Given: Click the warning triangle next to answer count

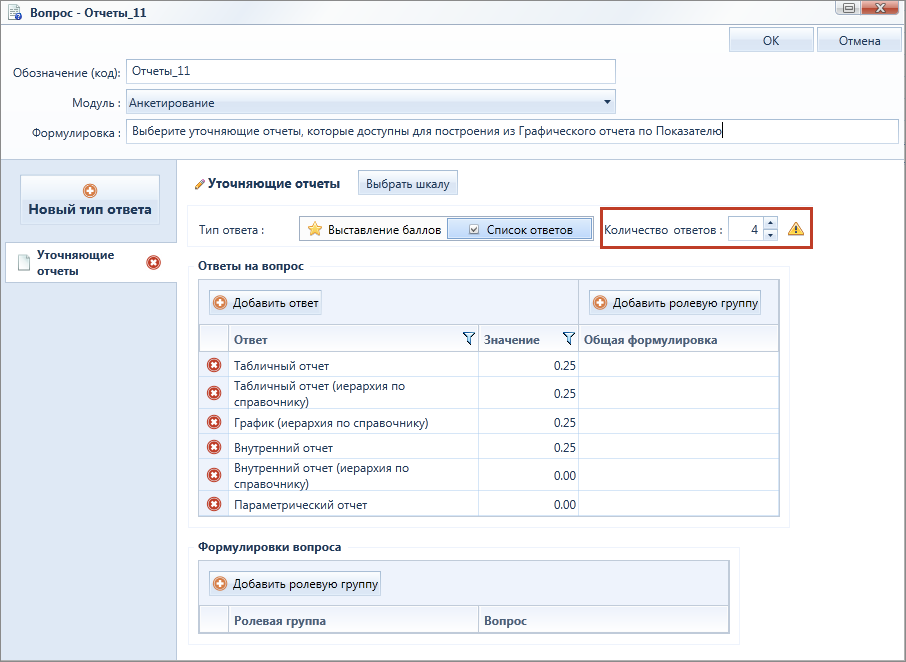Looking at the screenshot, I should tap(796, 229).
